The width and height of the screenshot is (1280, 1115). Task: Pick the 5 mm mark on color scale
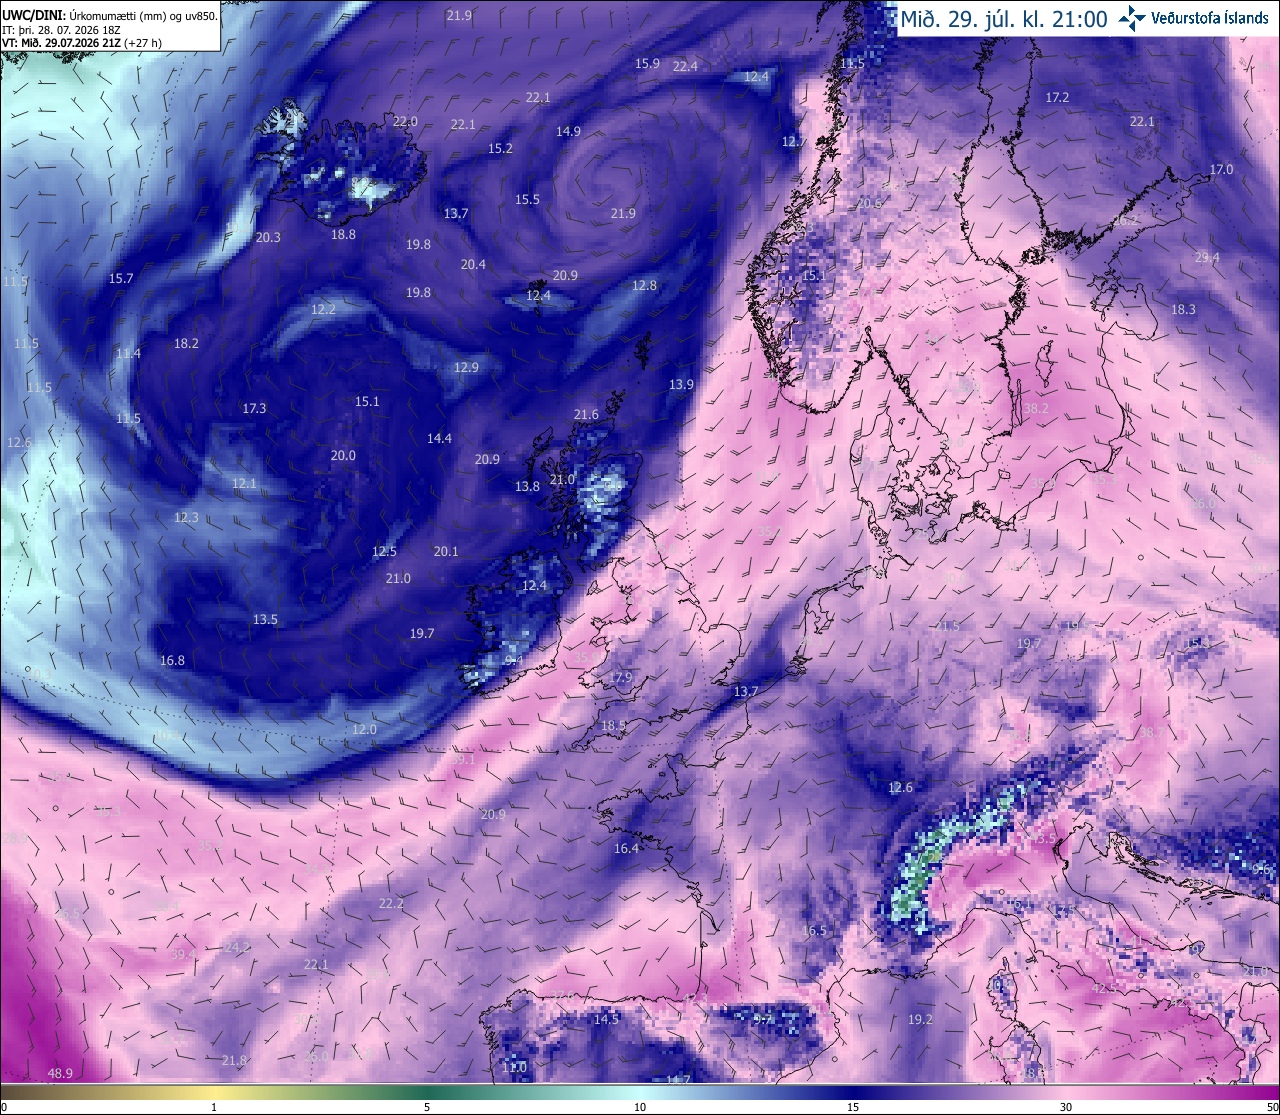tap(427, 1106)
